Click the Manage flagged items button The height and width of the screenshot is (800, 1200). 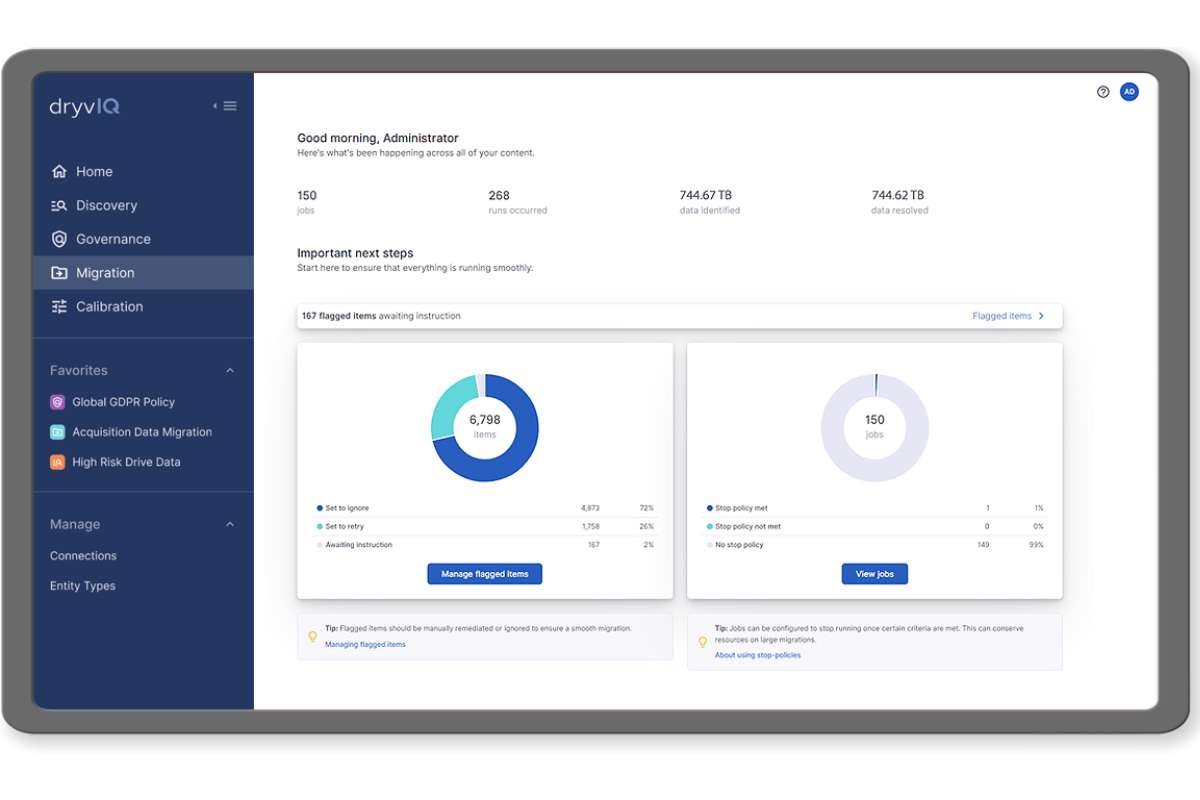tap(485, 573)
